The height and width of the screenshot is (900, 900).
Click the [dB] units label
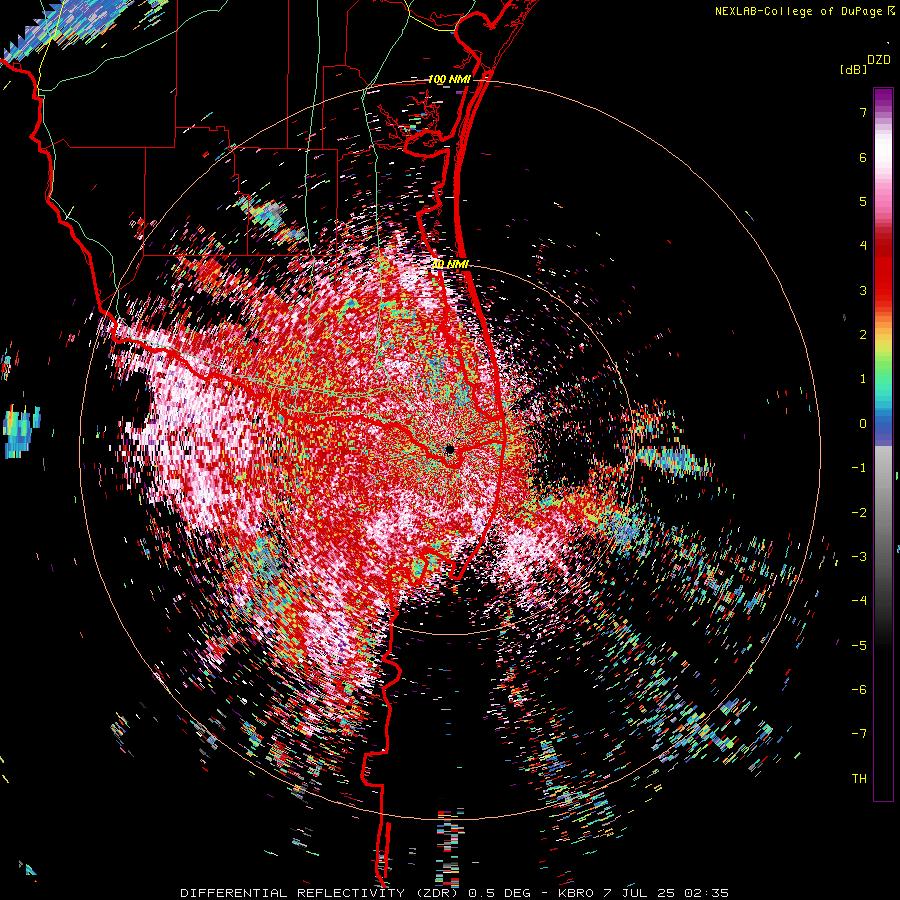point(854,70)
